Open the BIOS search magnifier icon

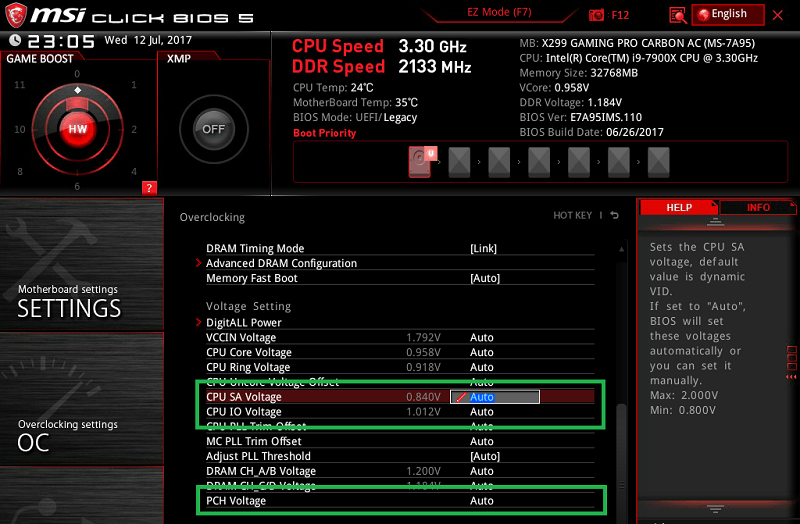tap(677, 15)
